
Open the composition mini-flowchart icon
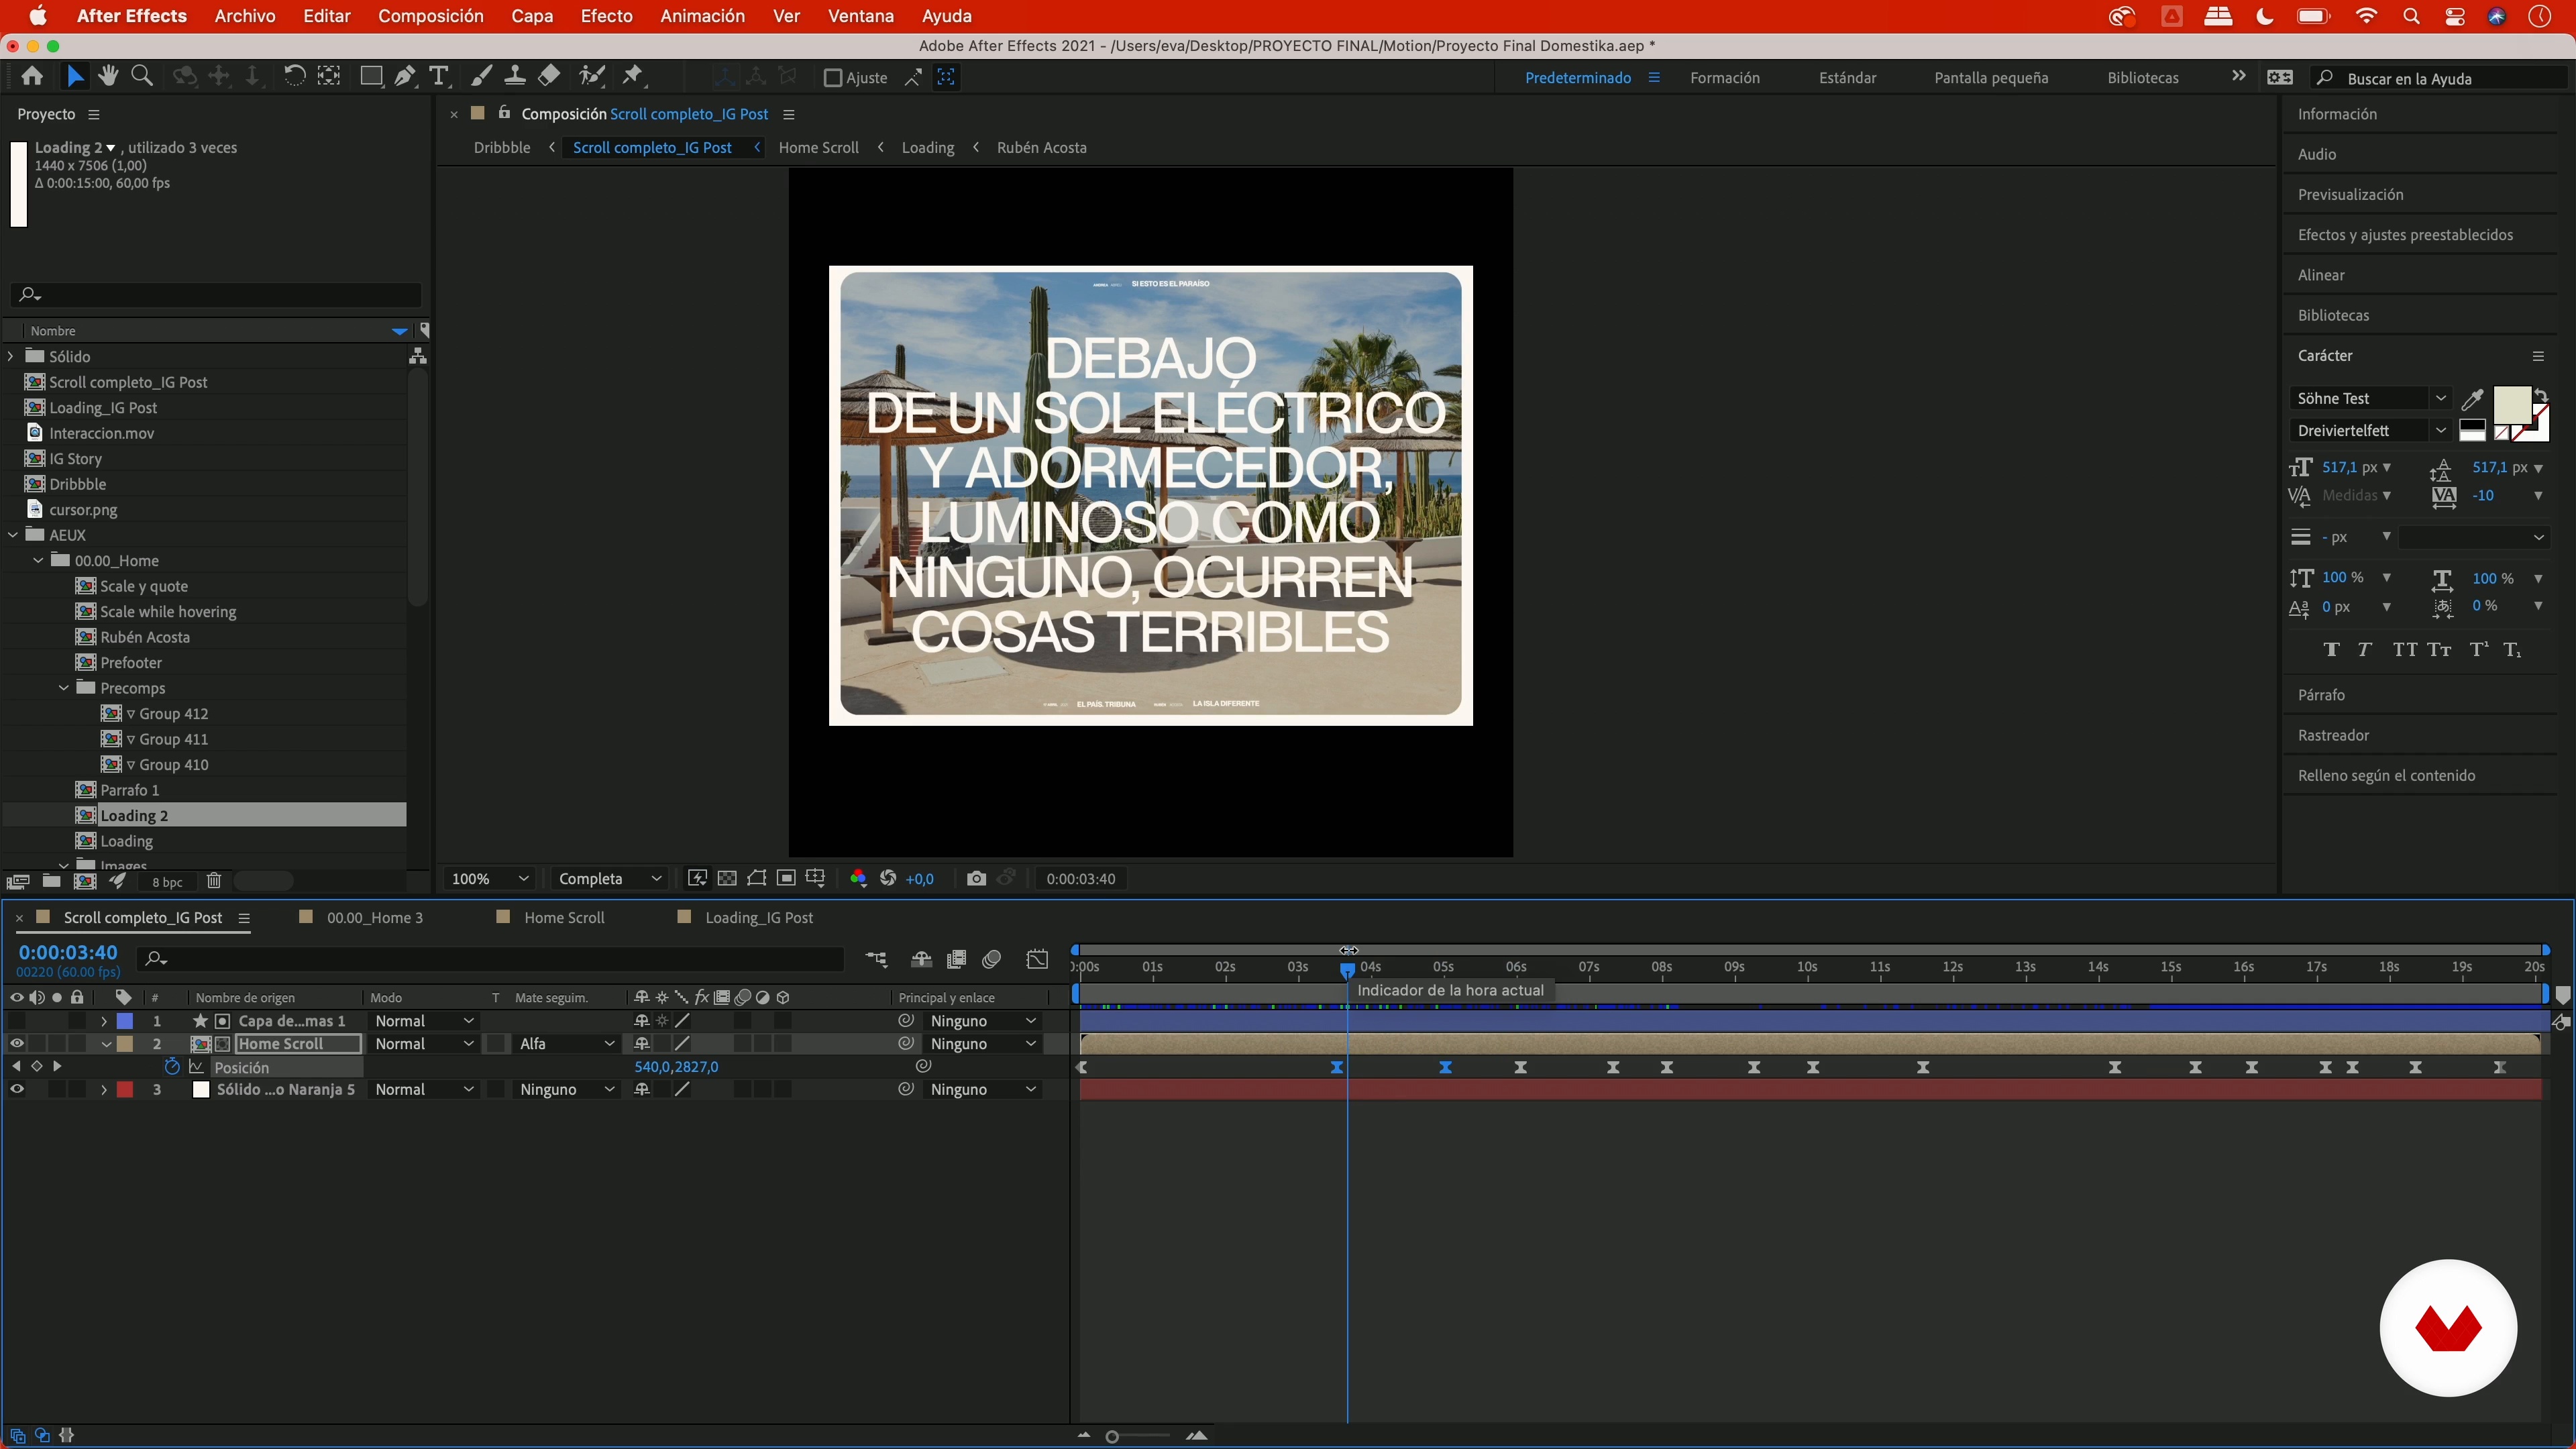click(x=877, y=960)
